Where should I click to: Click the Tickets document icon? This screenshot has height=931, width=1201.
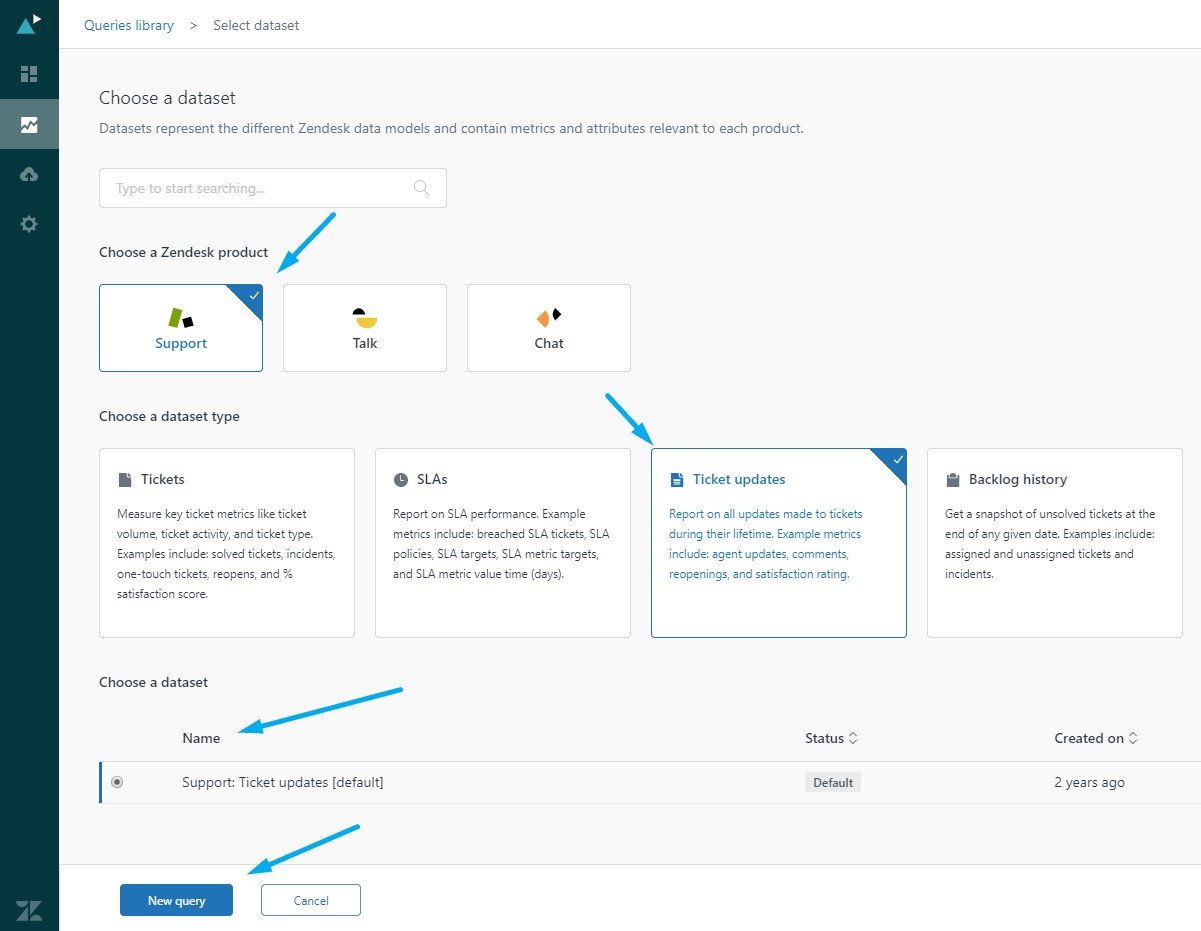(x=124, y=480)
